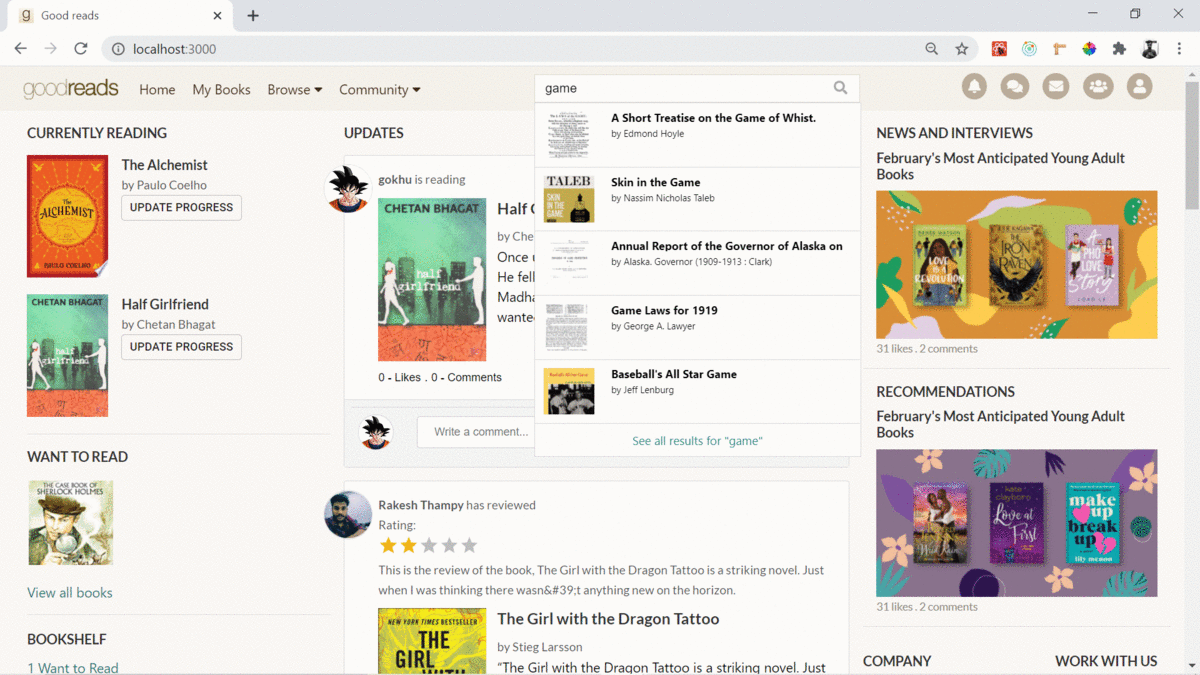This screenshot has height=675, width=1200.
Task: Click the Sherlock Holmes book cover
Action: 70,522
